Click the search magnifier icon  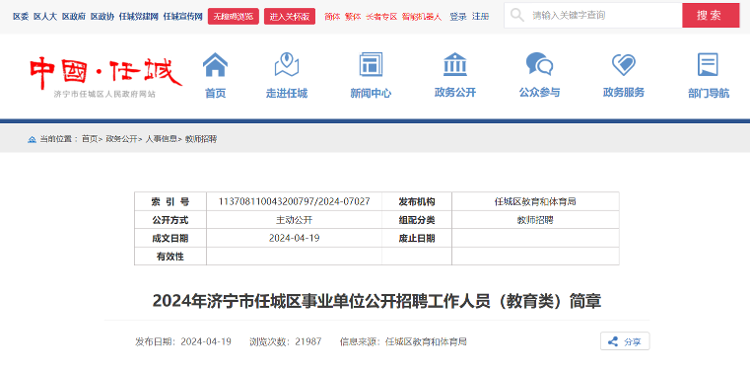tap(517, 15)
